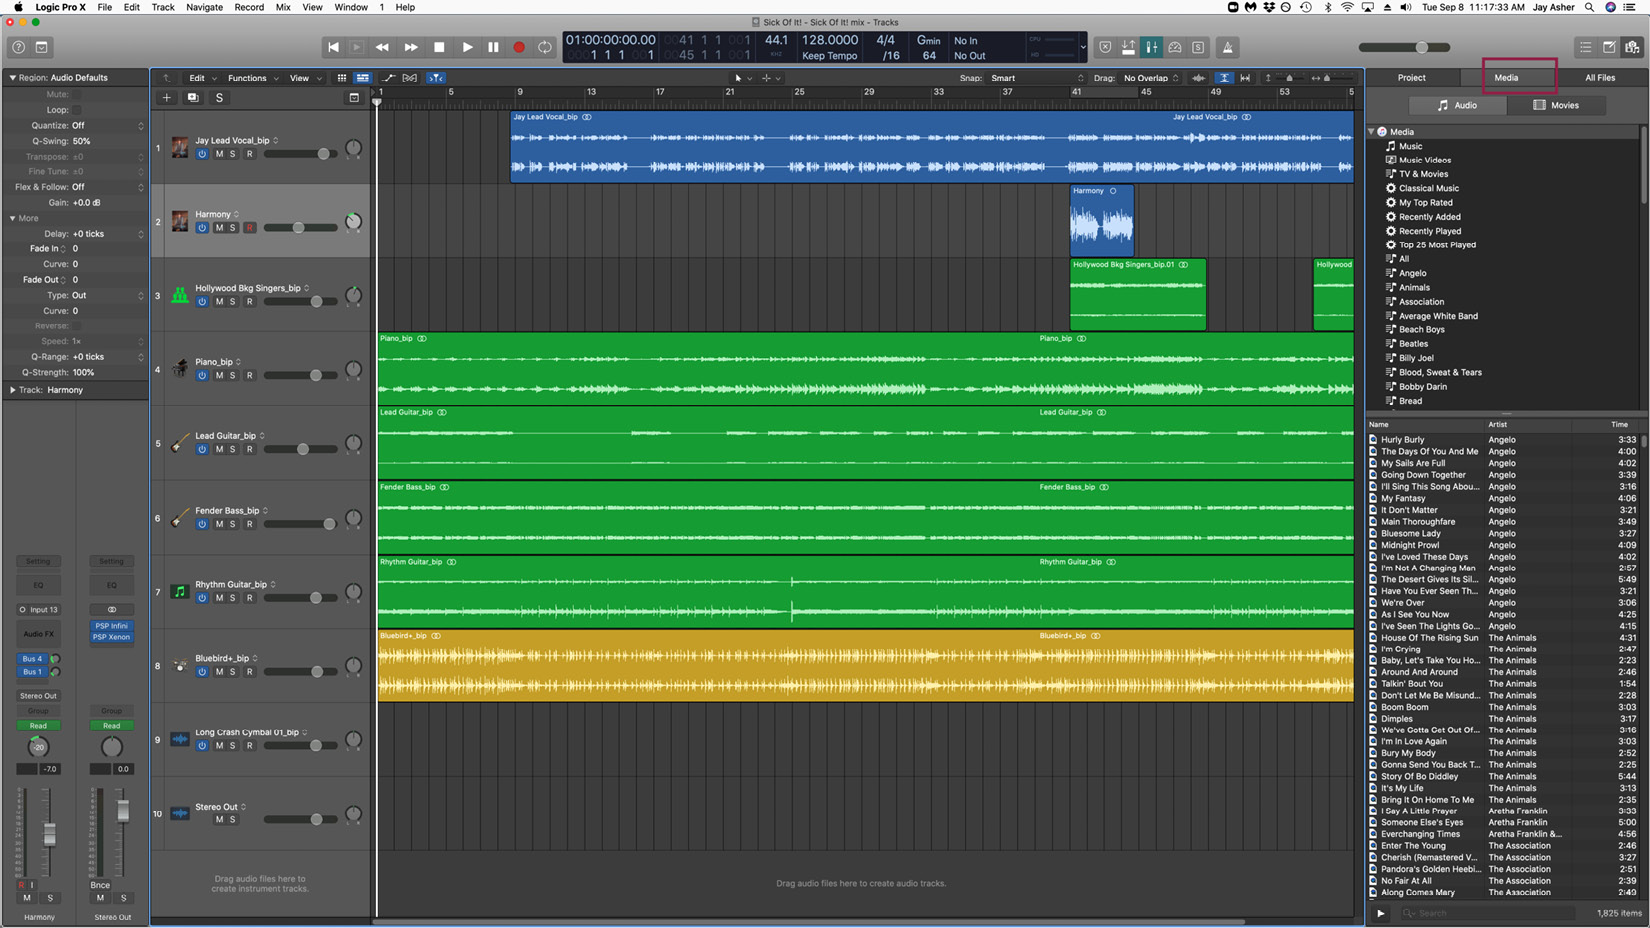The width and height of the screenshot is (1650, 928).
Task: Select the Hollywood Bkg Singers_bip track icon
Action: coord(180,295)
